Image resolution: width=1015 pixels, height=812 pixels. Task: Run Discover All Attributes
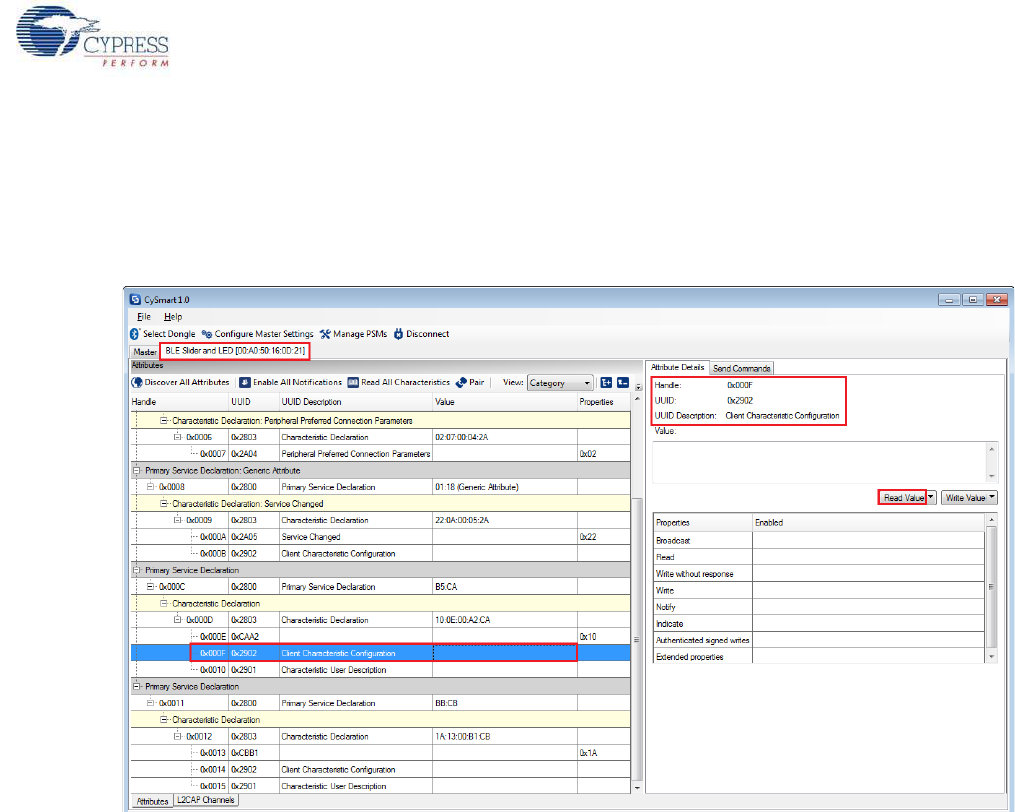181,383
